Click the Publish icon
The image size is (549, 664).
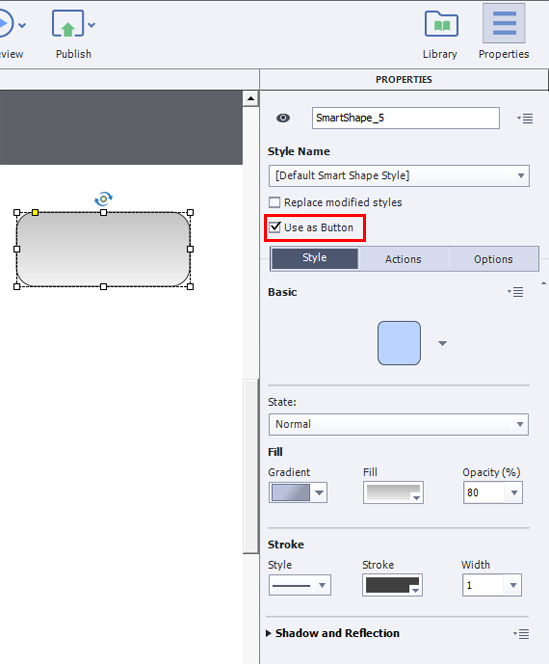(68, 24)
